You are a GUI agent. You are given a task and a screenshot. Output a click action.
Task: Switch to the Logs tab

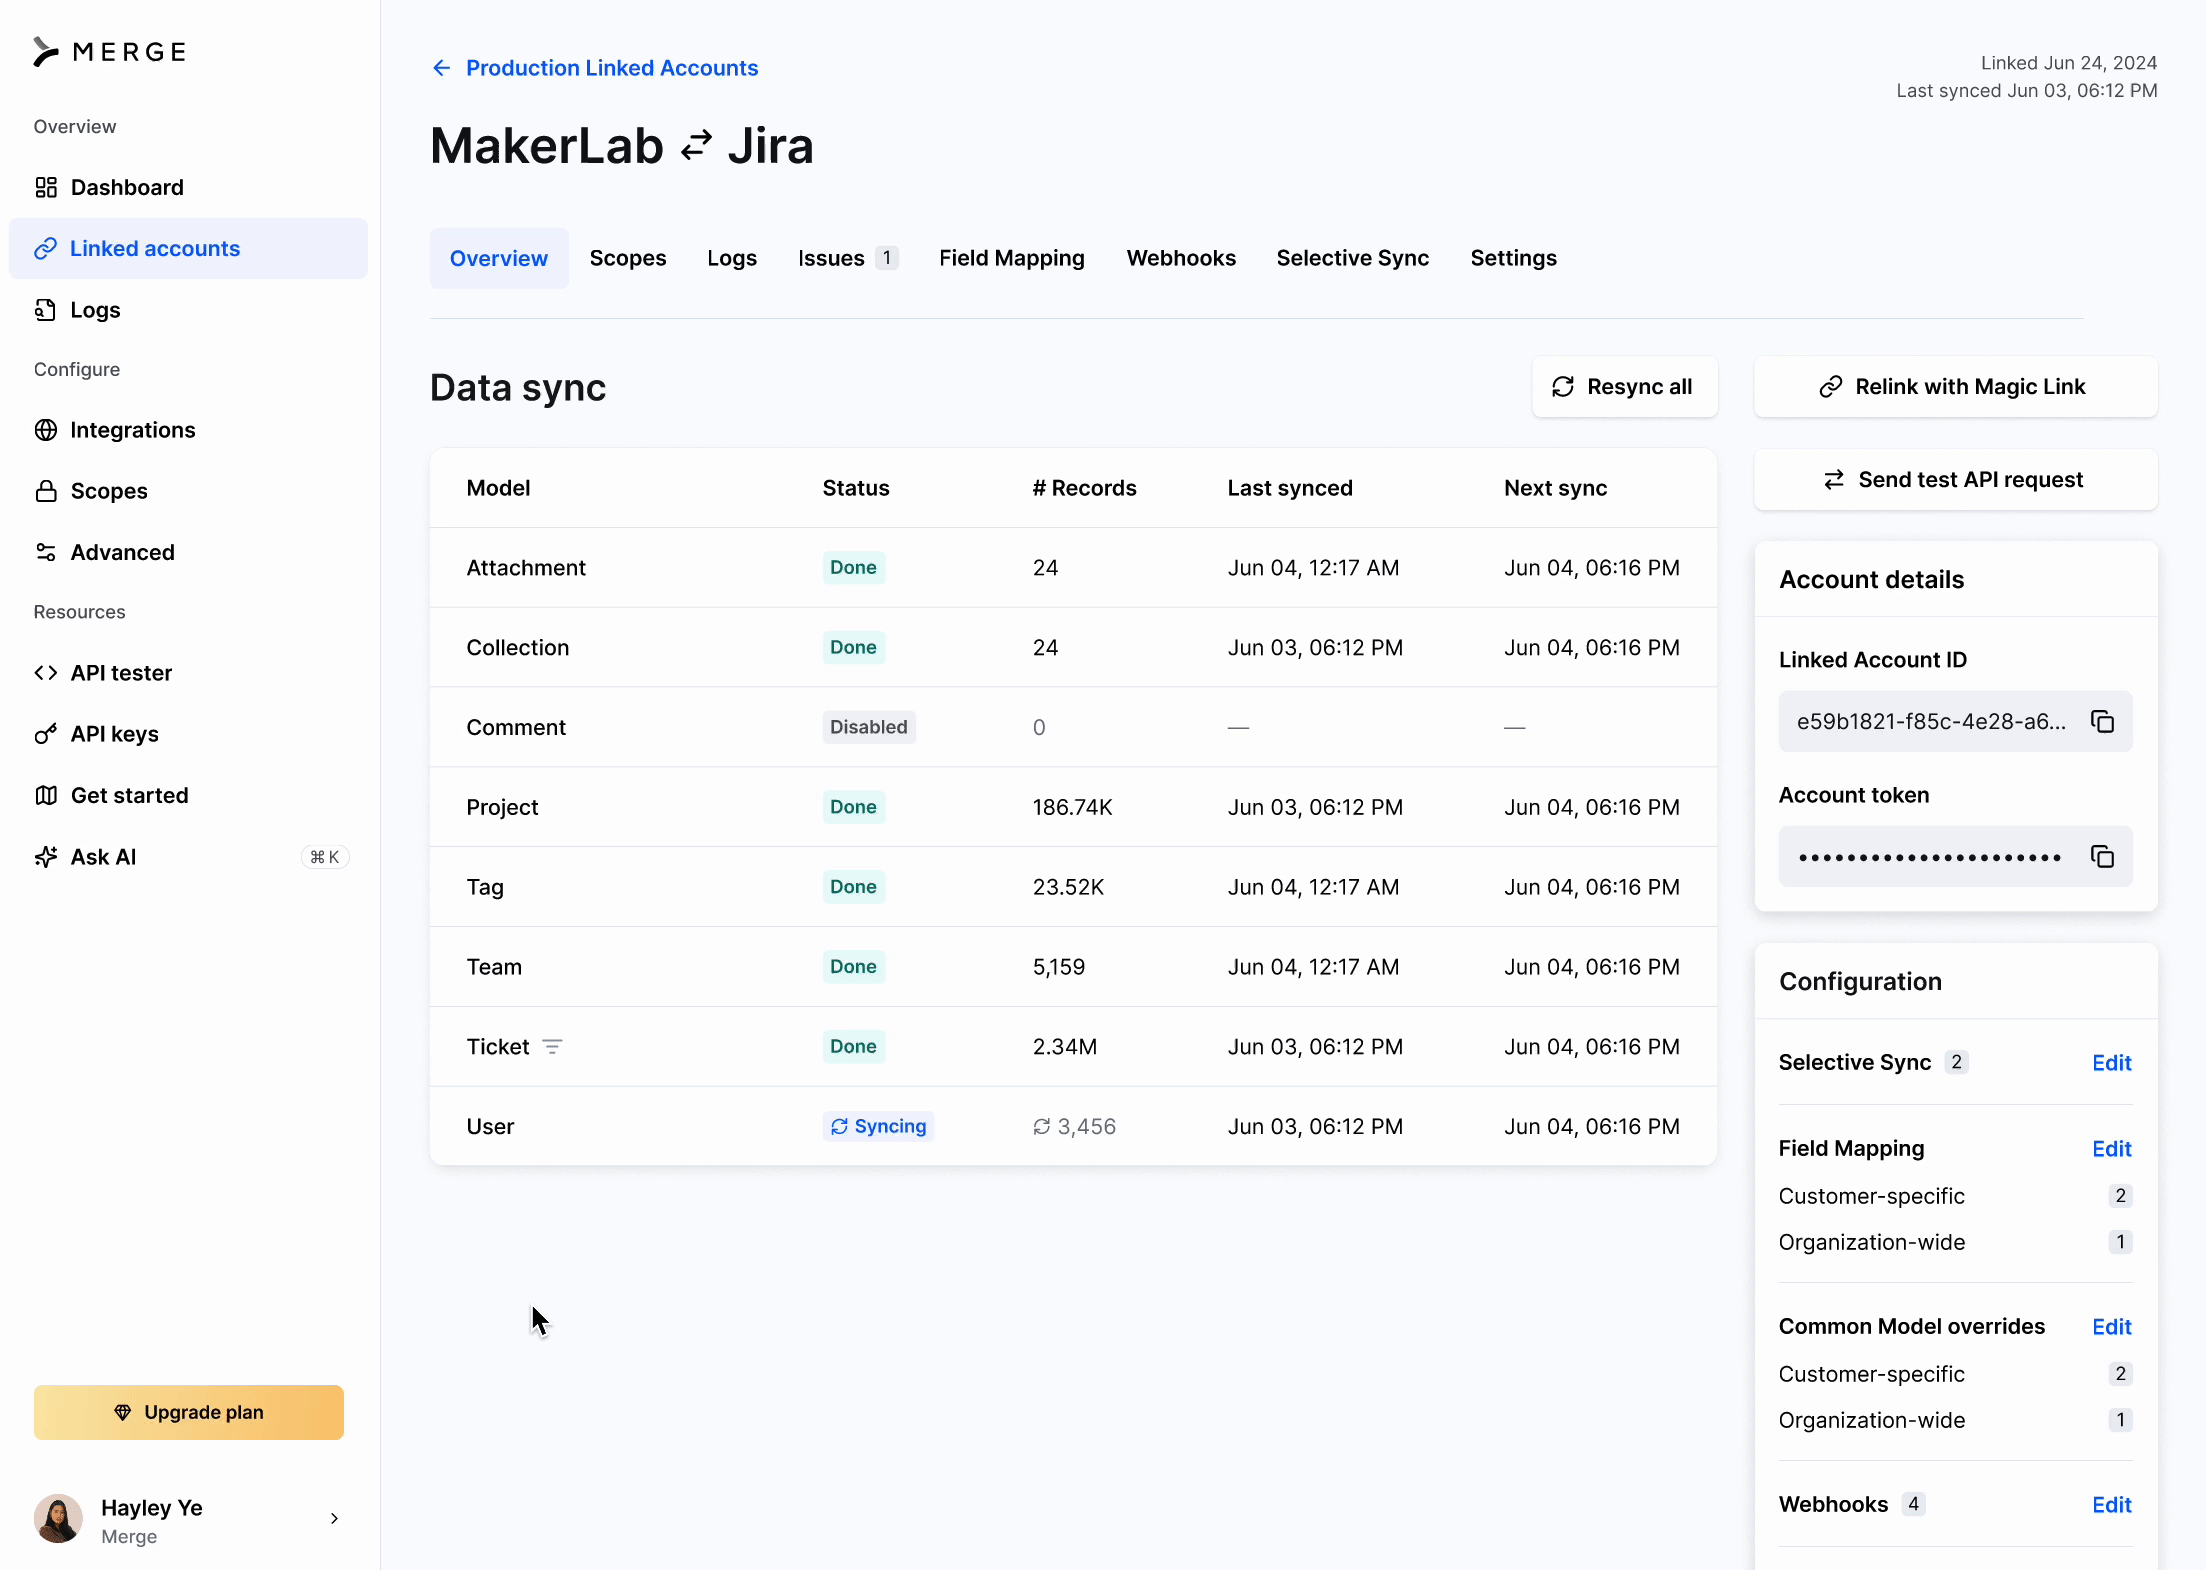732,258
